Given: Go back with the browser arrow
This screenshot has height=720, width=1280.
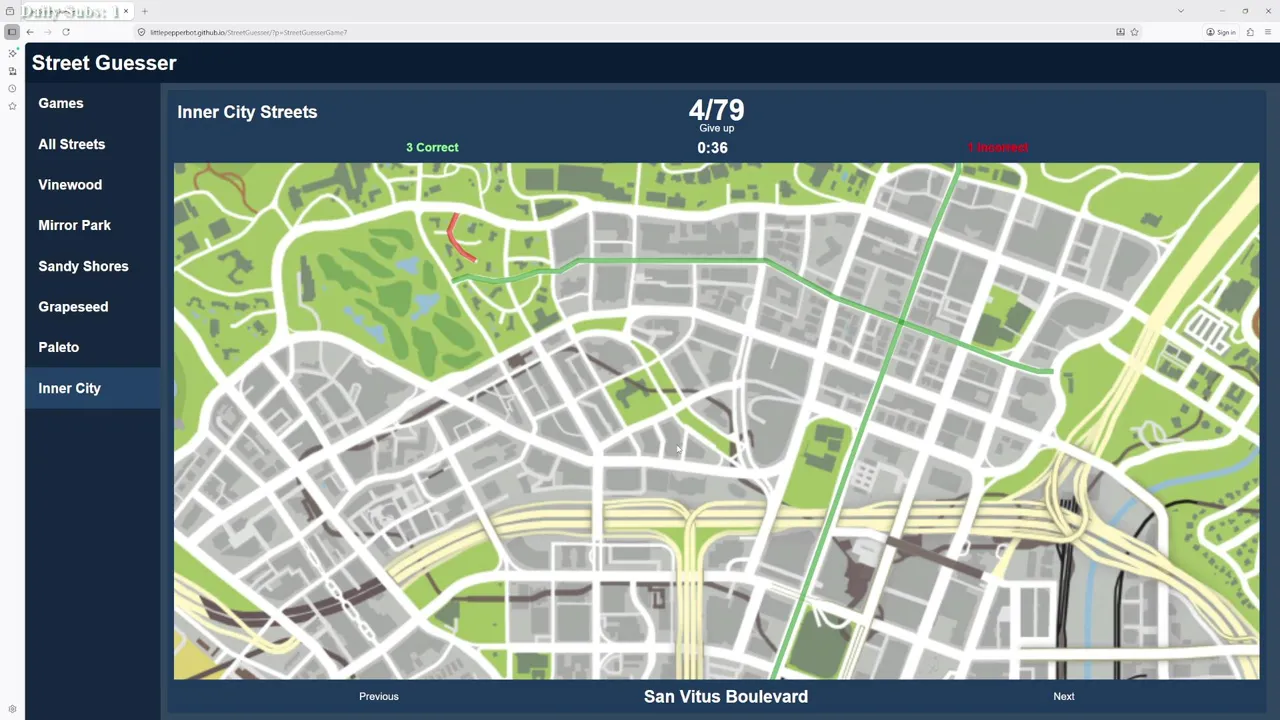Looking at the screenshot, I should 30,32.
